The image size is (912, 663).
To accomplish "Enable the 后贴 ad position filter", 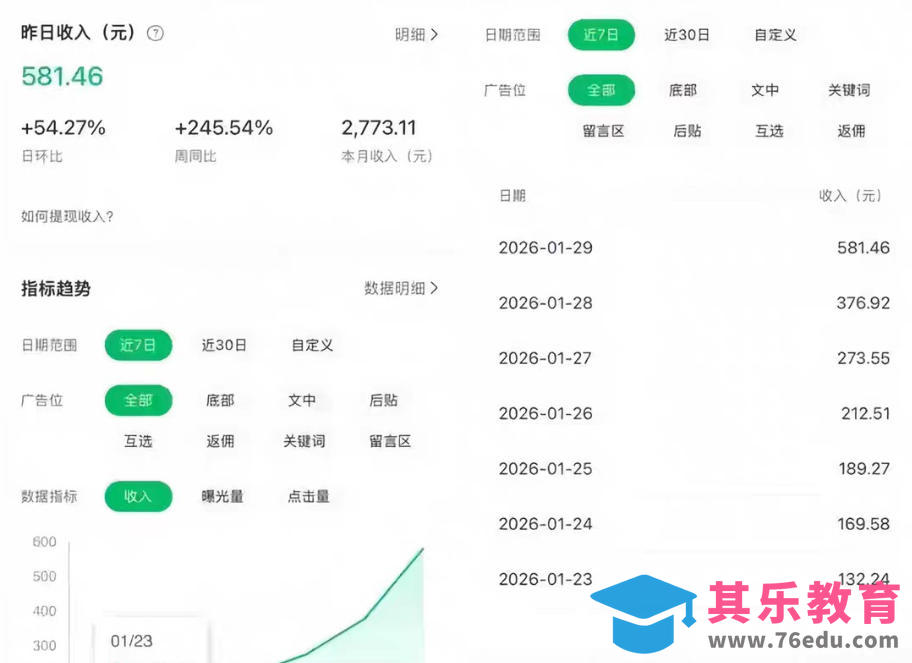I will 385,400.
